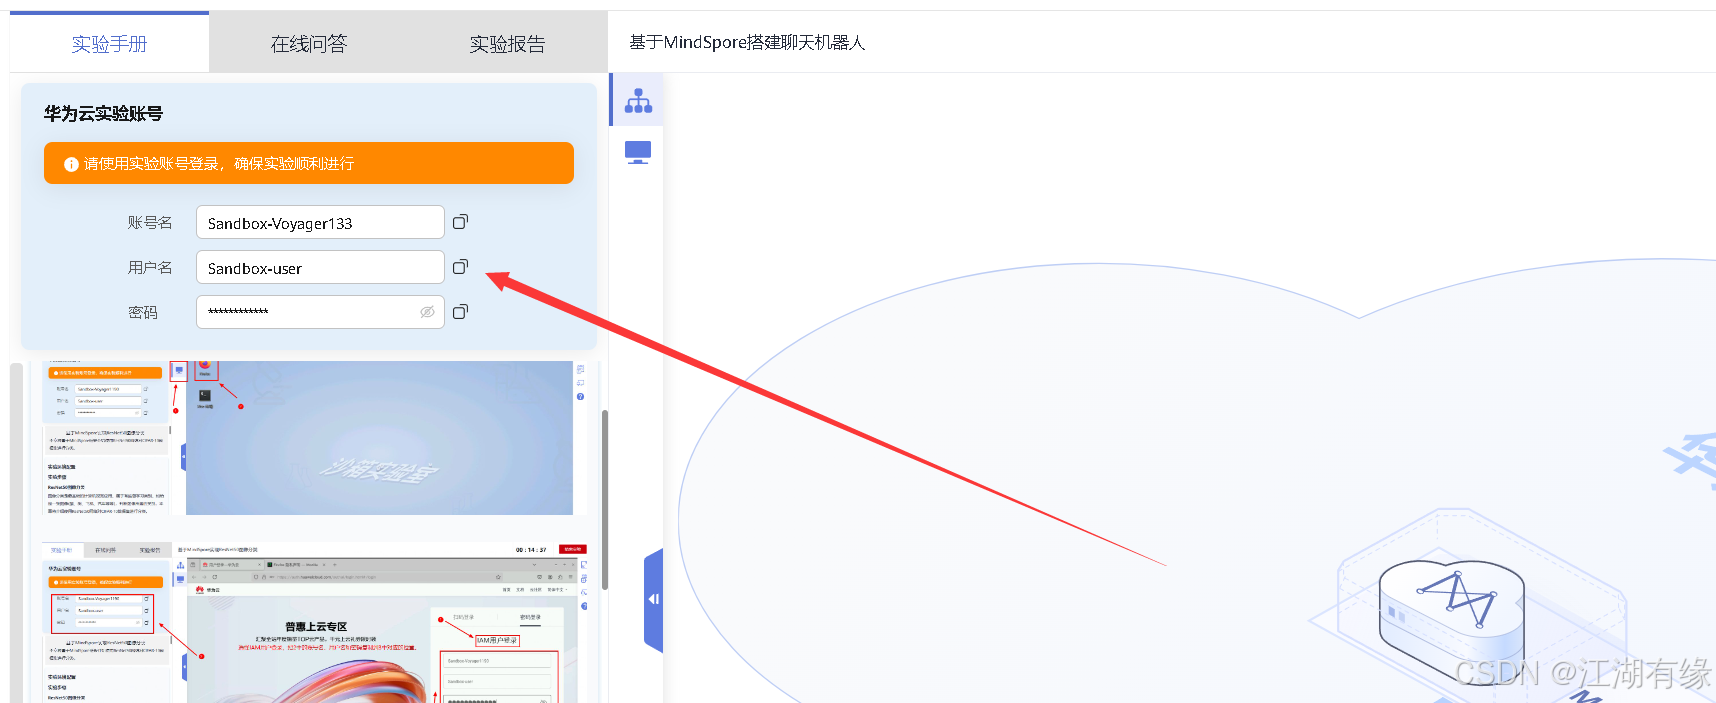The image size is (1716, 703).
Task: Open the Huawei login page screenshot thumbnail
Action: 315,622
